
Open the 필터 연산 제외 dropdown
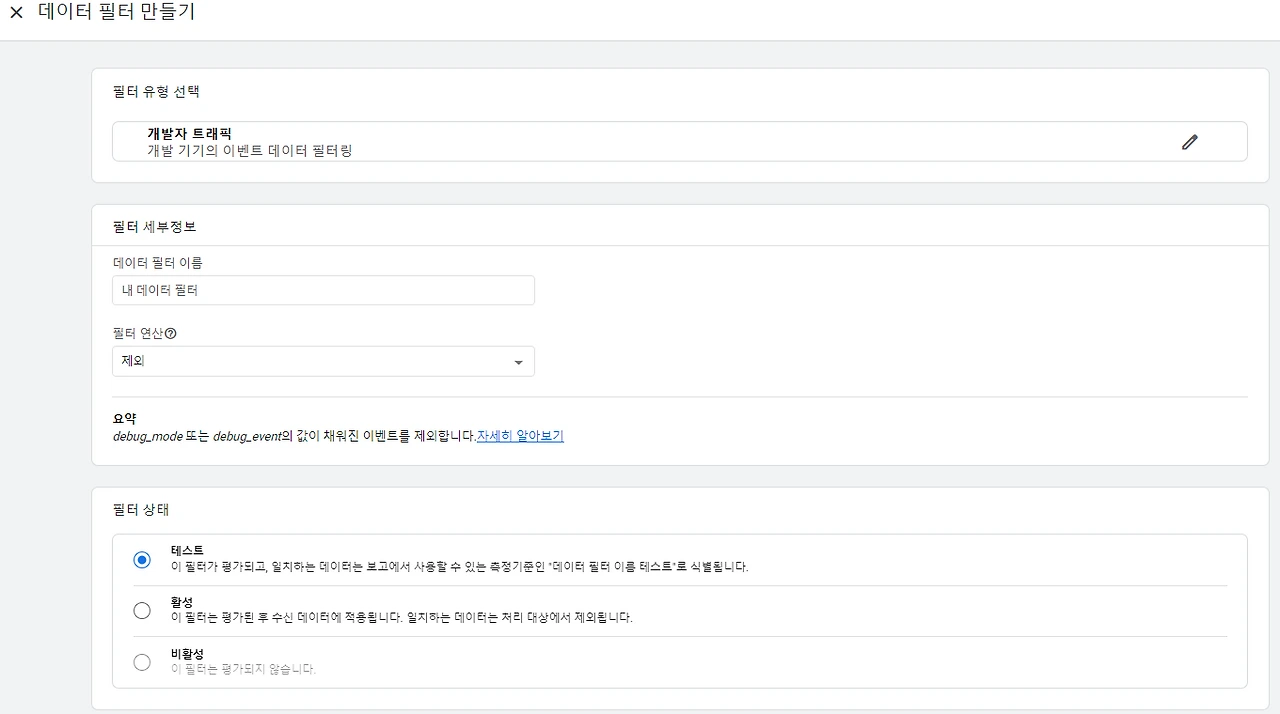(323, 361)
